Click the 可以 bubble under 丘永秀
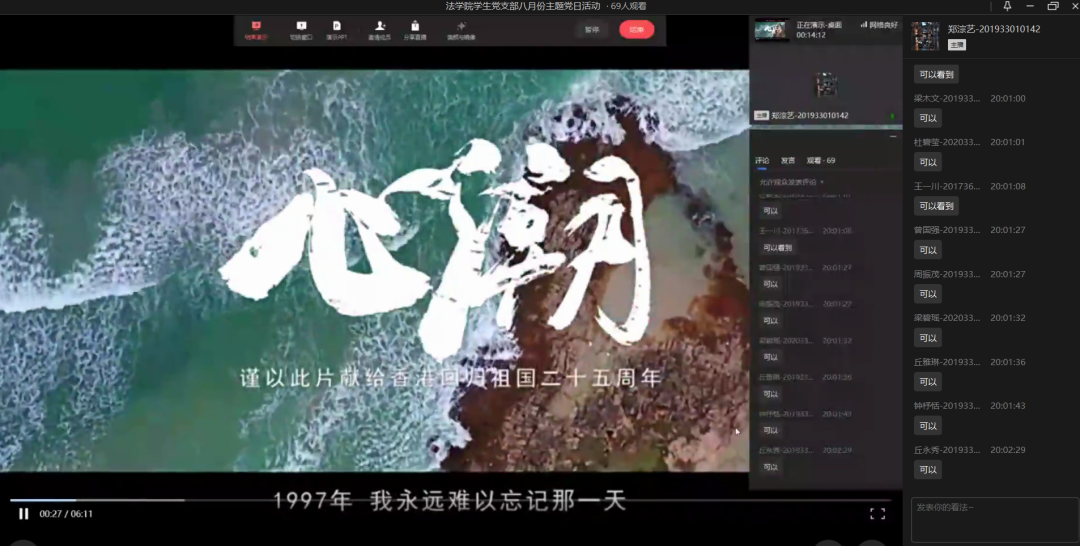Screen dimensions: 1080x546 pyautogui.click(x=928, y=470)
